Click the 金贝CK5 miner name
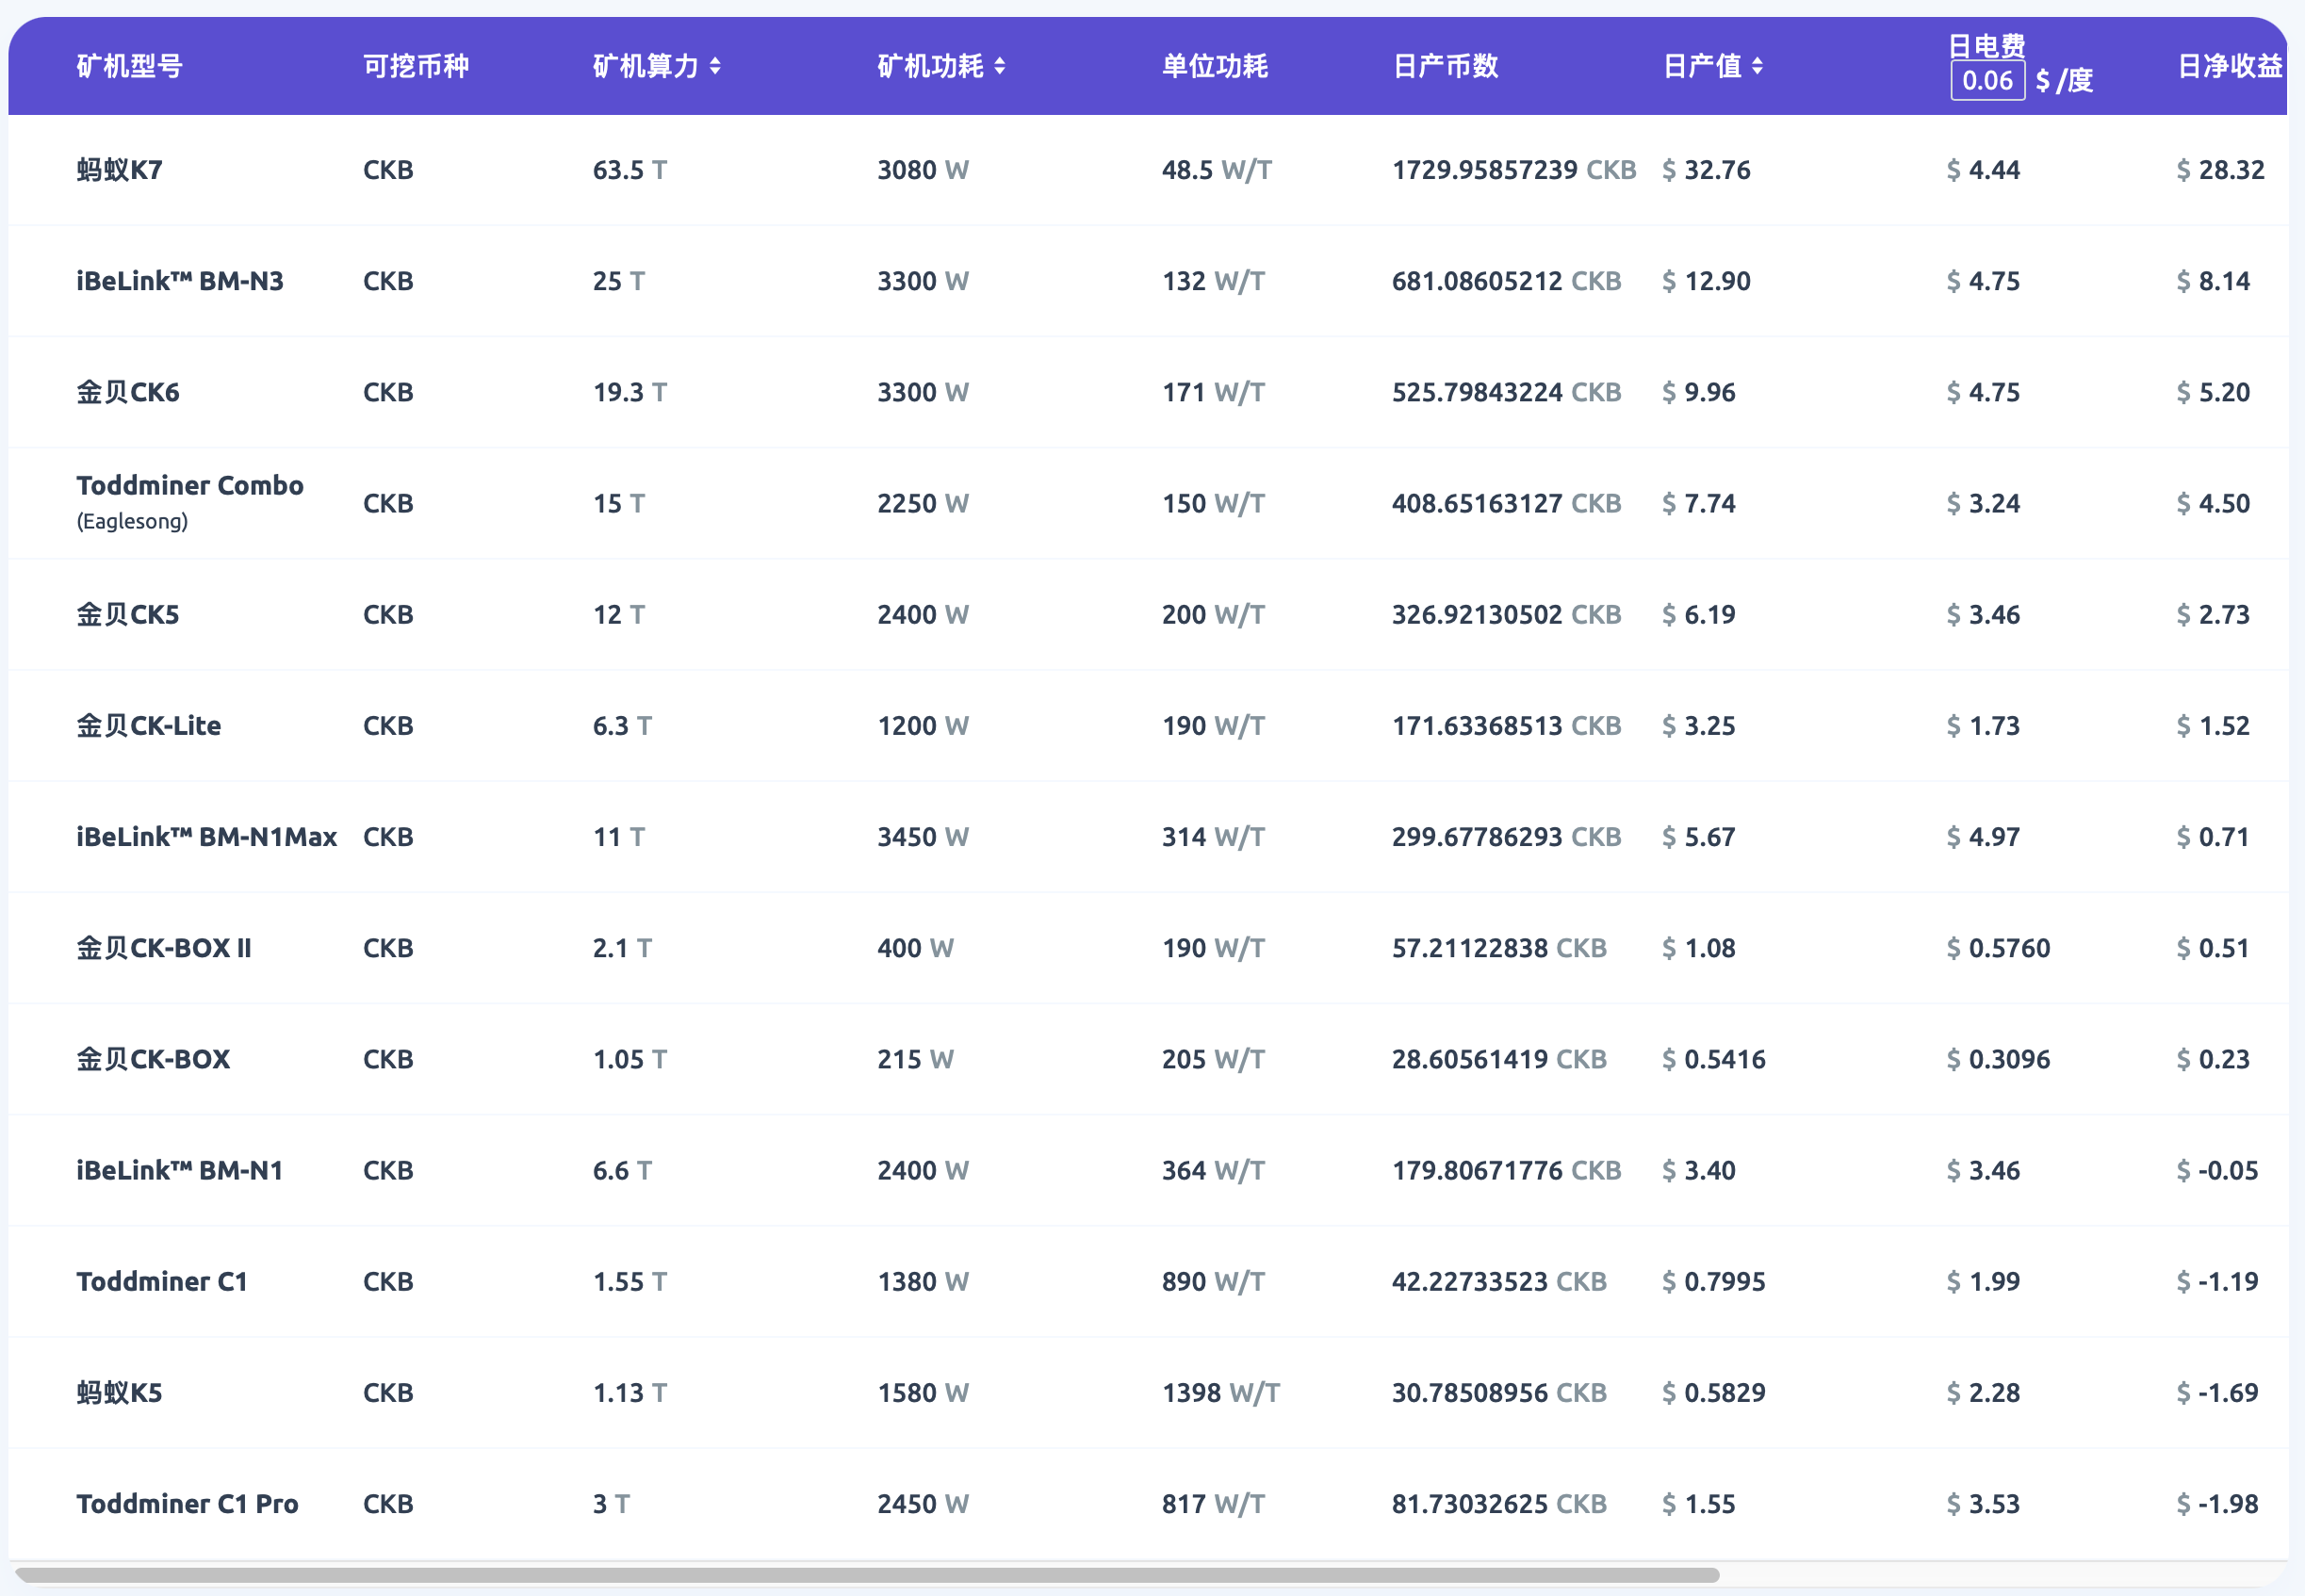 pyautogui.click(x=128, y=614)
